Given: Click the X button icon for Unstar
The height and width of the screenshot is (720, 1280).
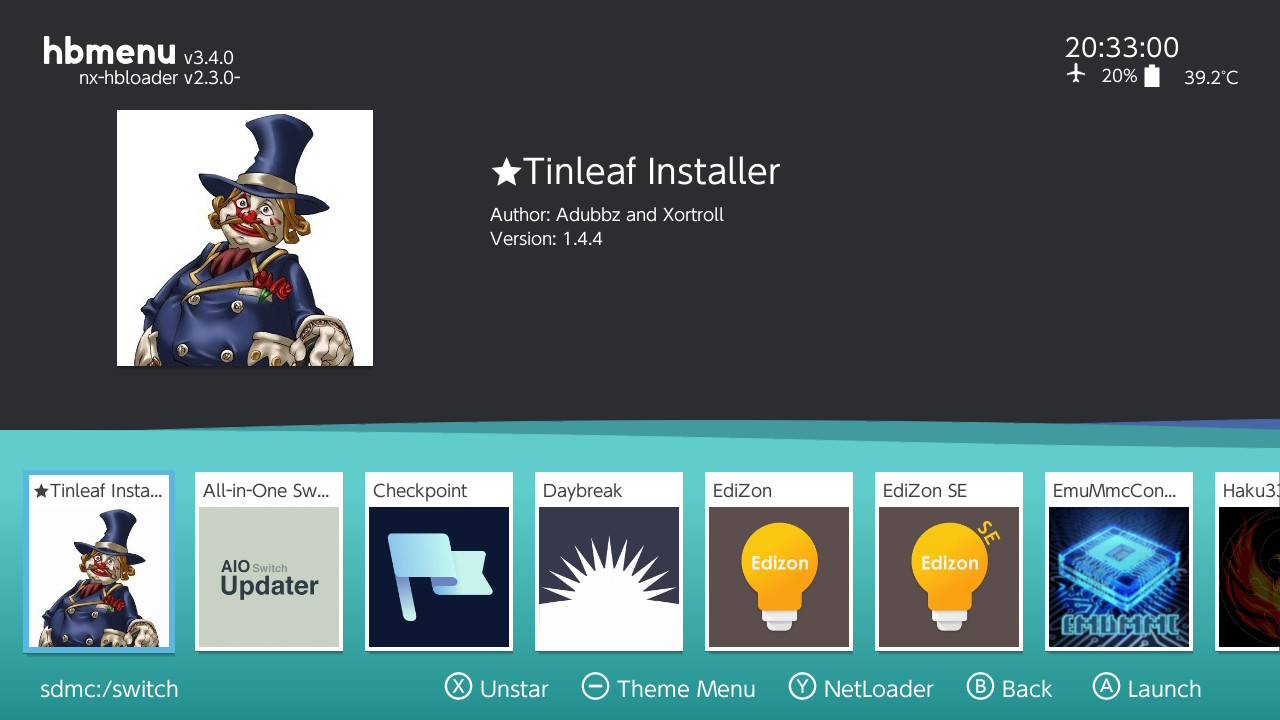Looking at the screenshot, I should 458,686.
